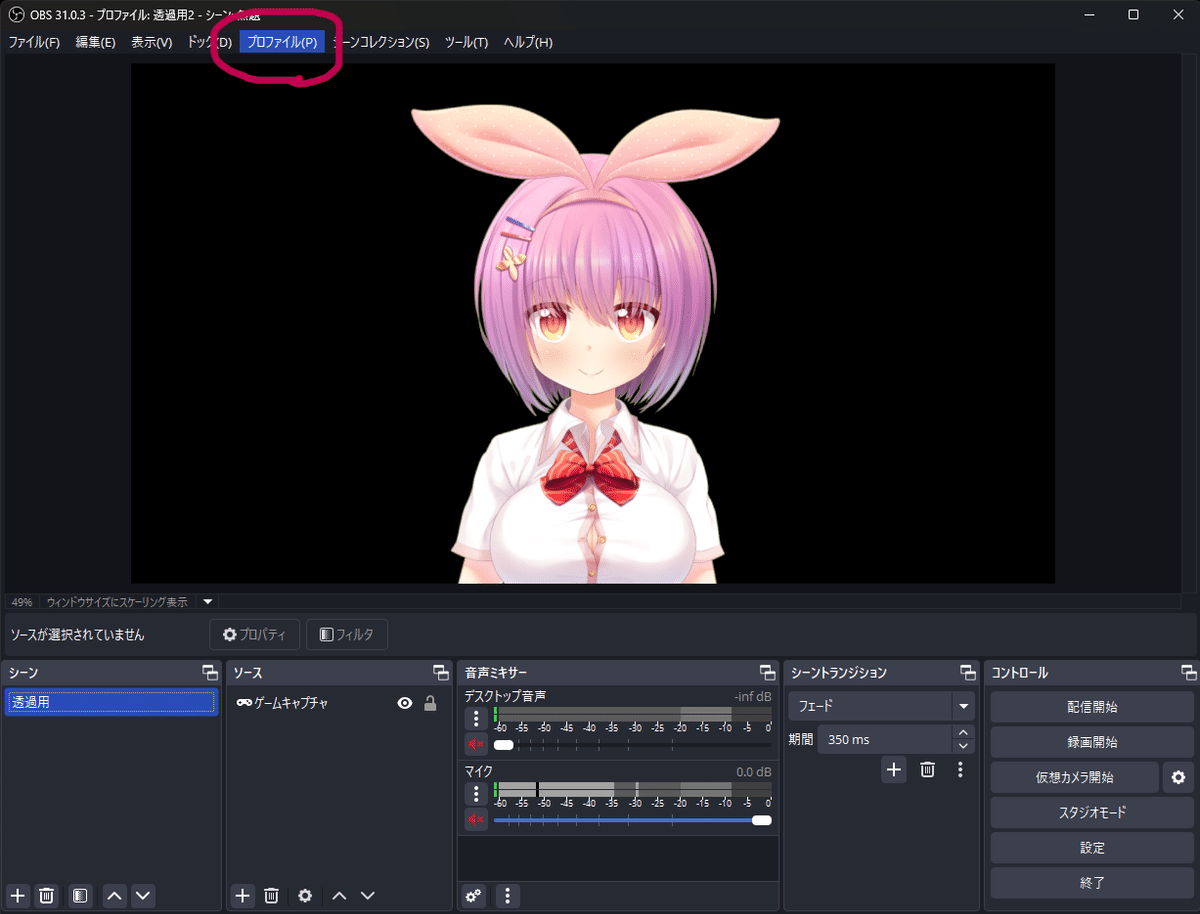This screenshot has width=1200, height=914.
Task: Hide the ゲームキャプチャ source
Action: [x=405, y=703]
